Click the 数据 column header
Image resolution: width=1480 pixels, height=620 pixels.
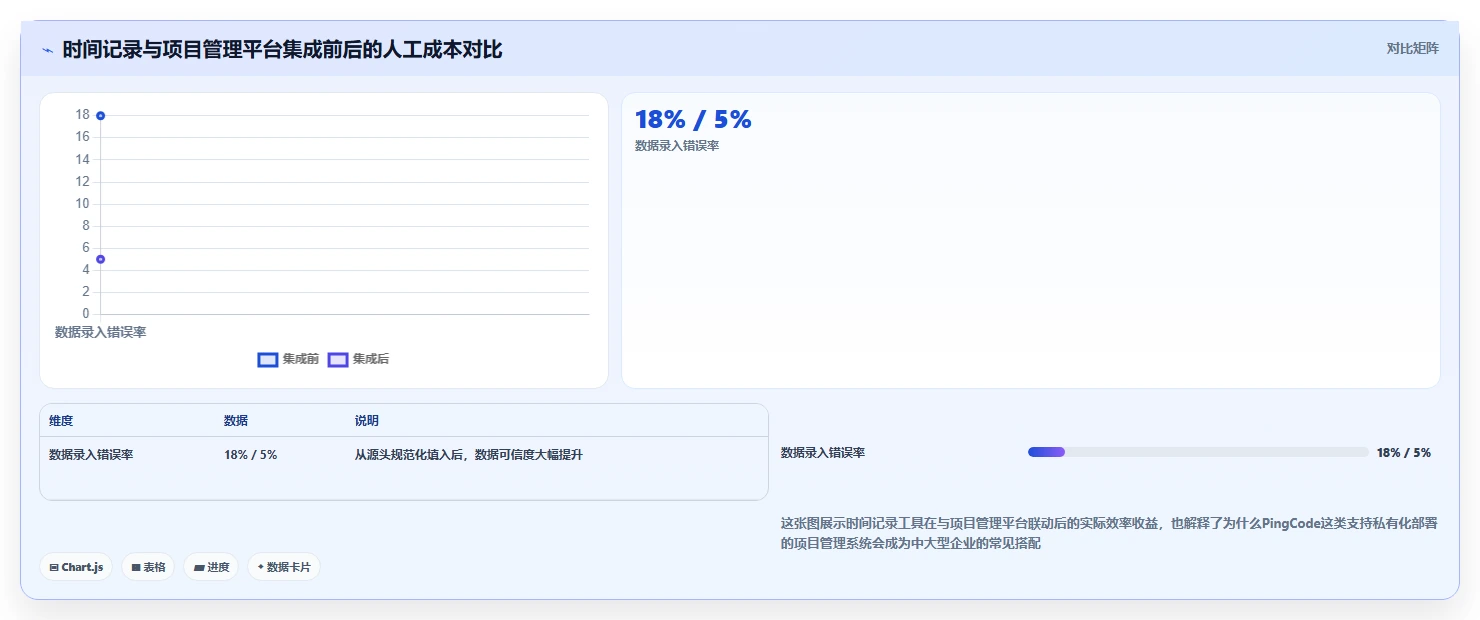click(236, 421)
